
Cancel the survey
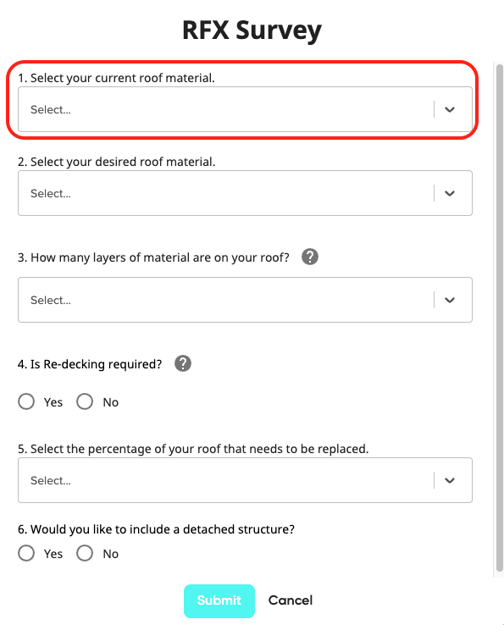(290, 600)
